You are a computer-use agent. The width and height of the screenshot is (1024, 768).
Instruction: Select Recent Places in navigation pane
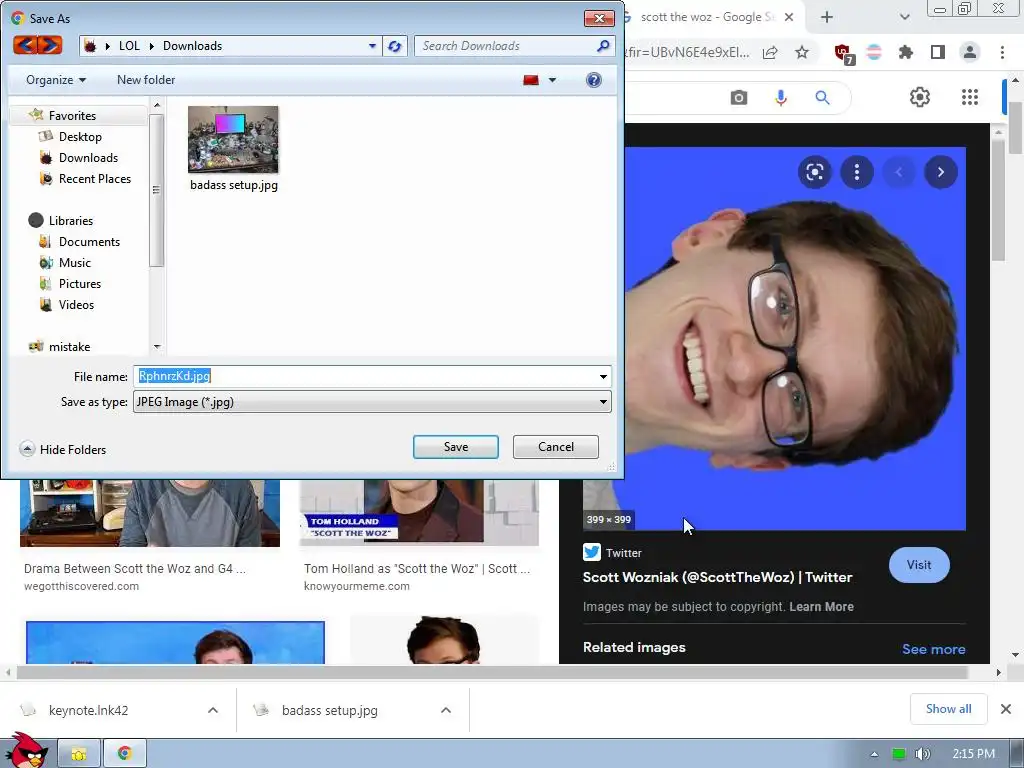coord(95,178)
